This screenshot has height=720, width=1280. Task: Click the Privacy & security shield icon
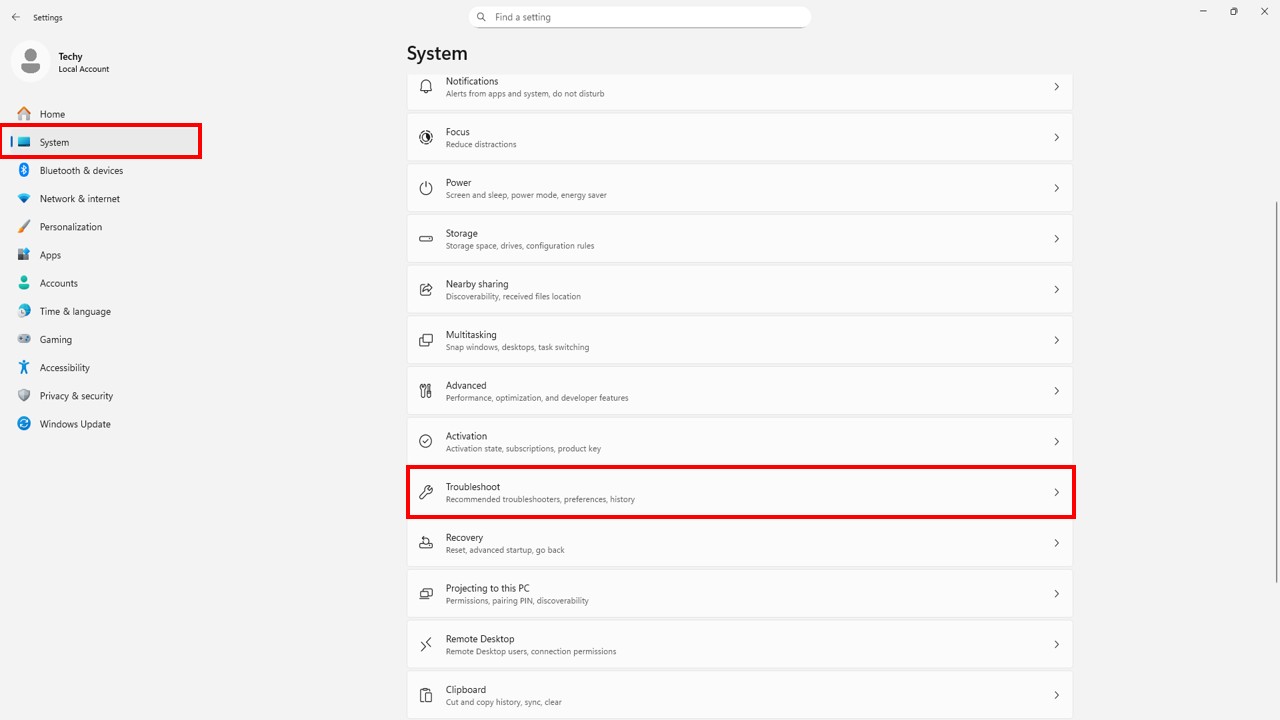(24, 396)
